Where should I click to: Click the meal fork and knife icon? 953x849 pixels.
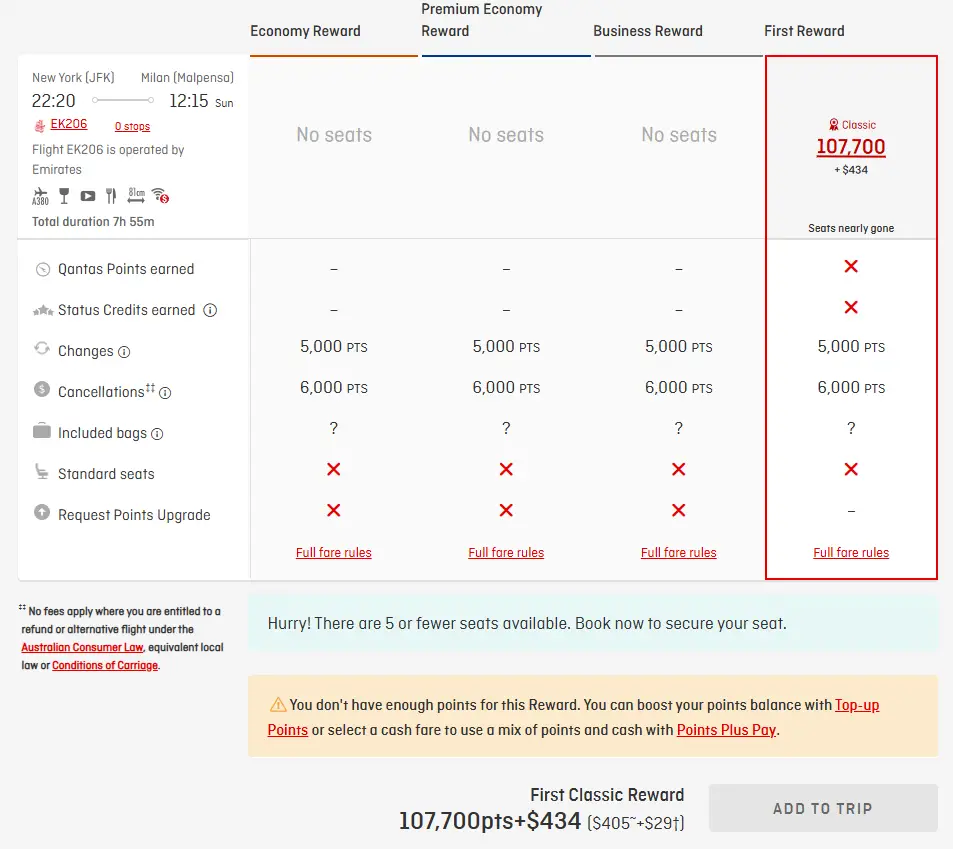(x=111, y=196)
